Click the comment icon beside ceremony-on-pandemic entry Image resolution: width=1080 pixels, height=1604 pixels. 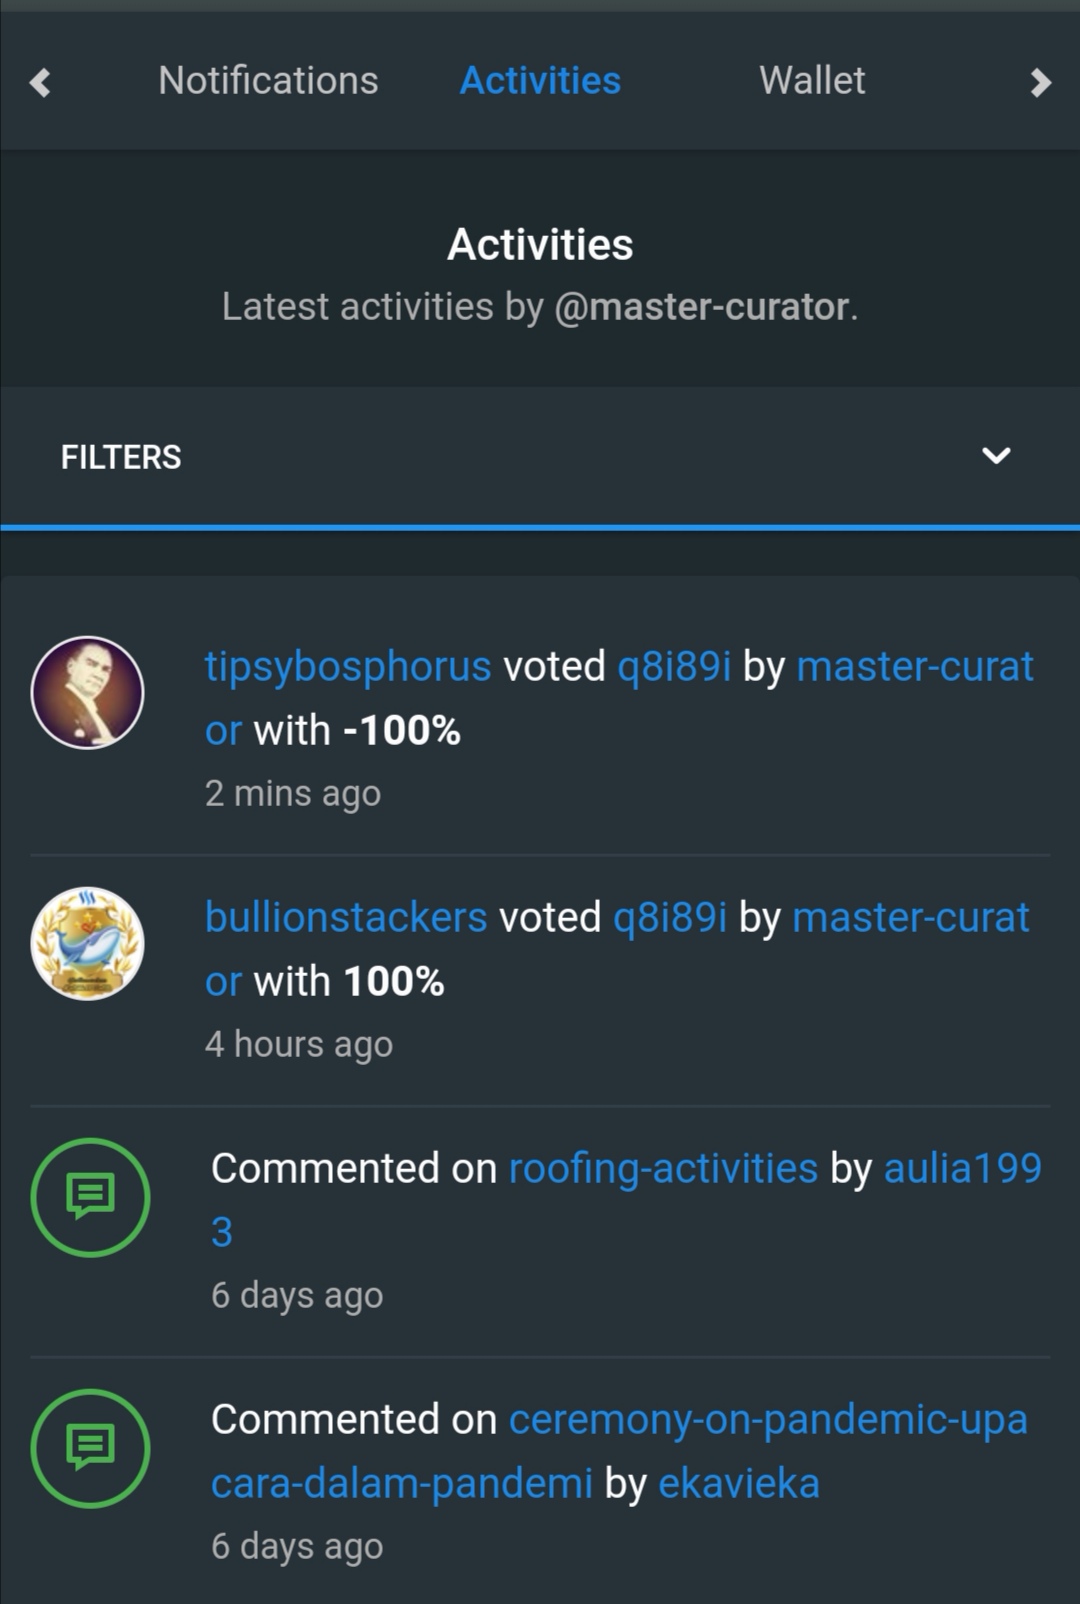click(90, 1448)
